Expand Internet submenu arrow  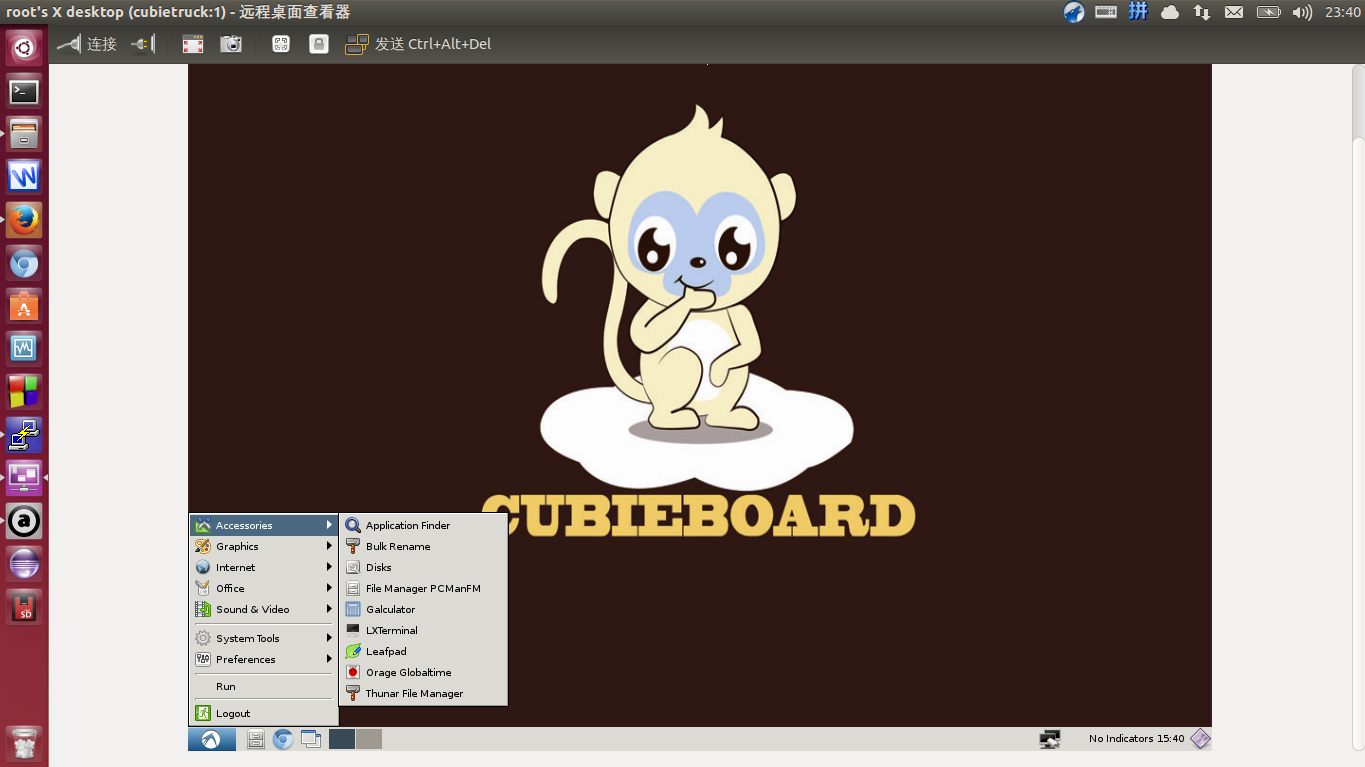tap(329, 567)
